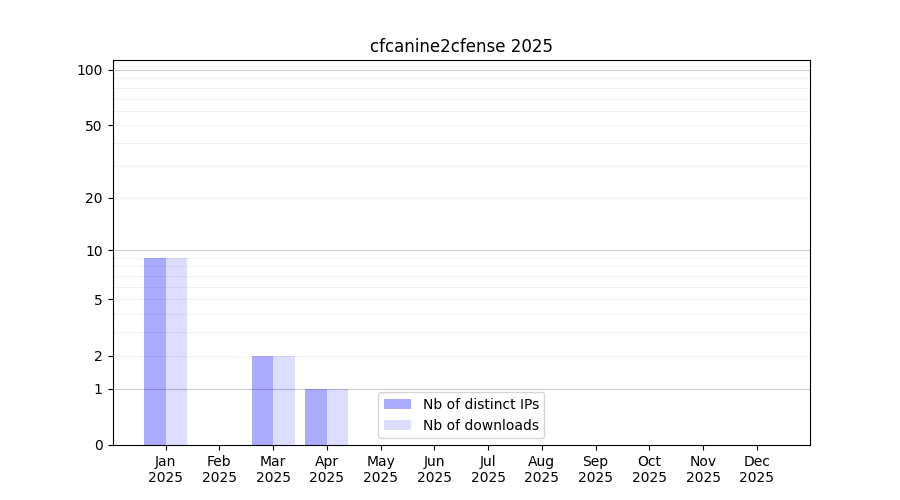The width and height of the screenshot is (900, 500).
Task: Click the Dec 2025 x-axis label
Action: pyautogui.click(x=756, y=469)
